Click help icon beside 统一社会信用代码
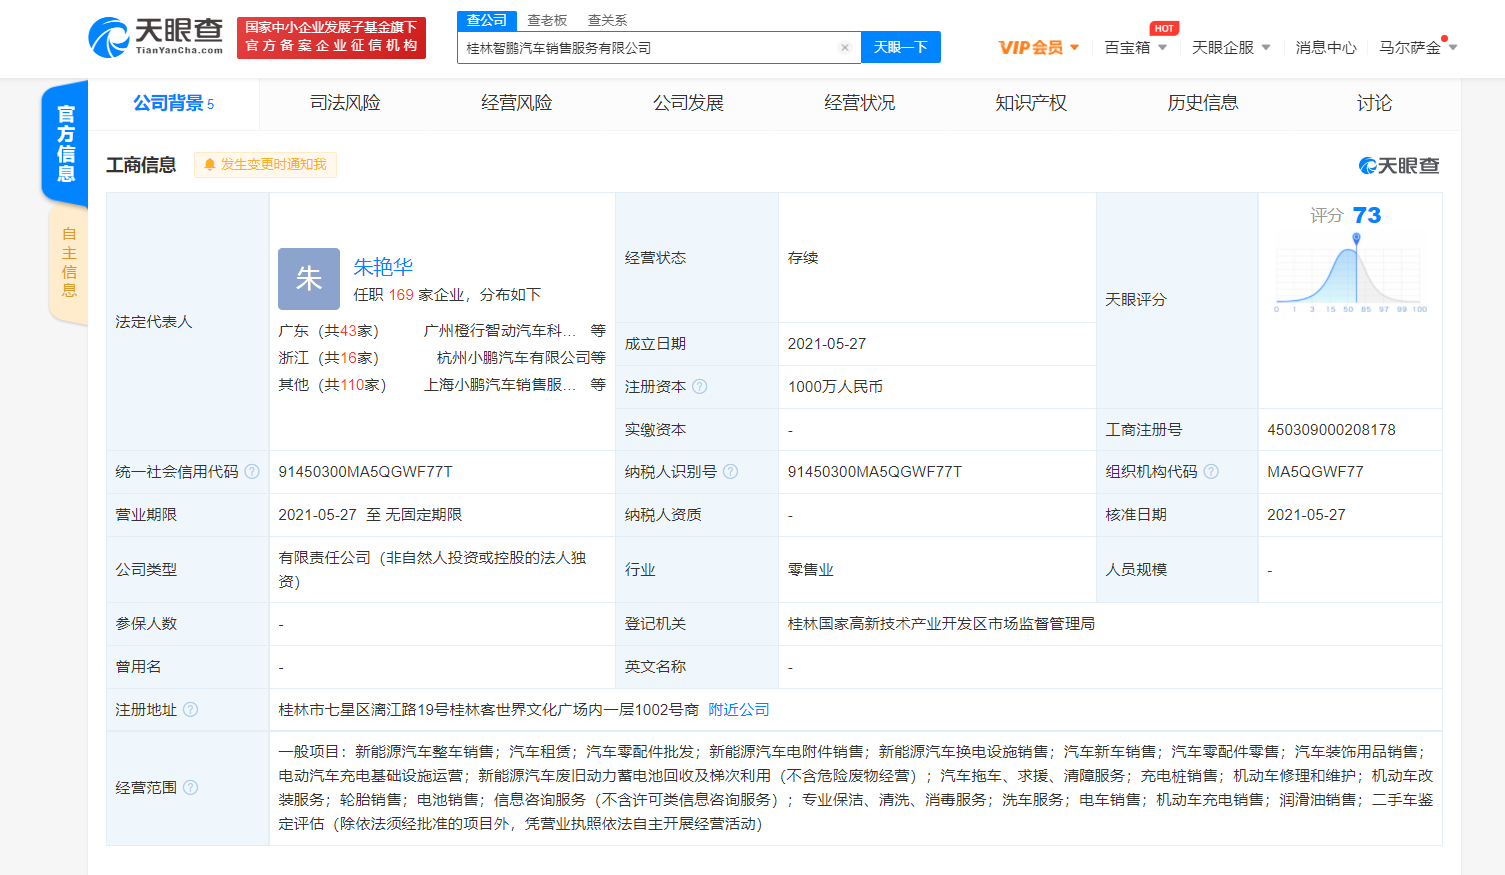Image resolution: width=1505 pixels, height=875 pixels. [x=252, y=472]
